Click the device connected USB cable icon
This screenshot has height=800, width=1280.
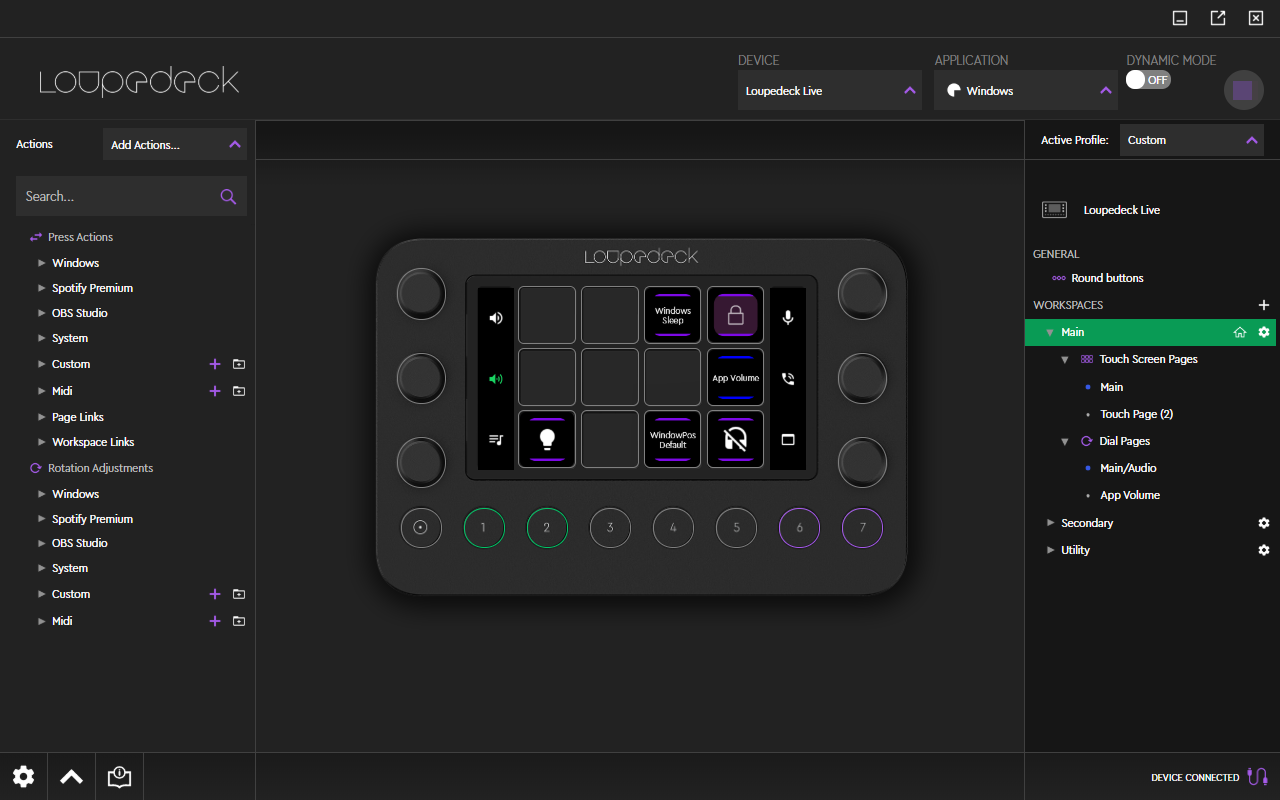coord(1258,777)
